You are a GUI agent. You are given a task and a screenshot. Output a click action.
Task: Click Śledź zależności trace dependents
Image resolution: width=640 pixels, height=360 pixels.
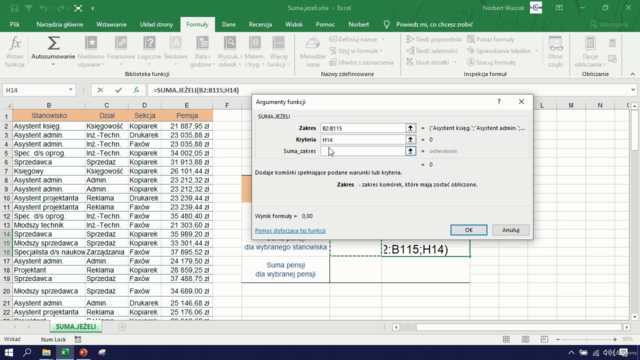pos(432,51)
